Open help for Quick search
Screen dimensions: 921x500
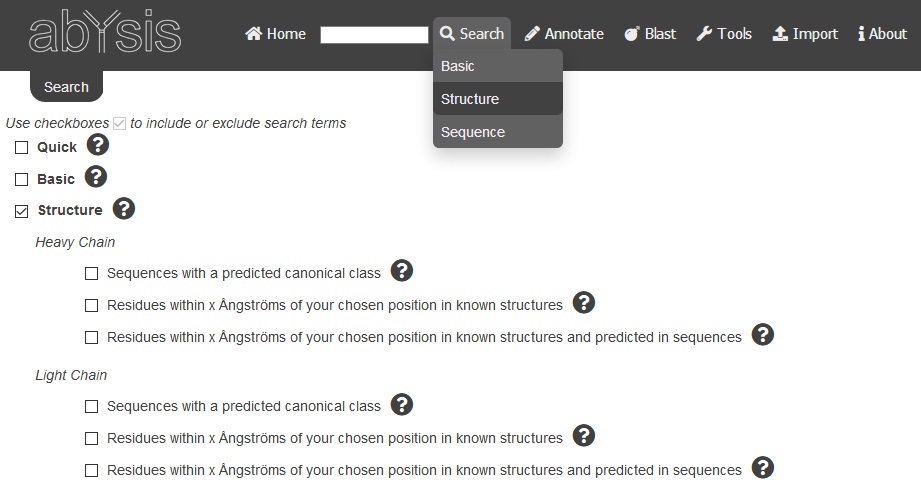click(x=98, y=145)
